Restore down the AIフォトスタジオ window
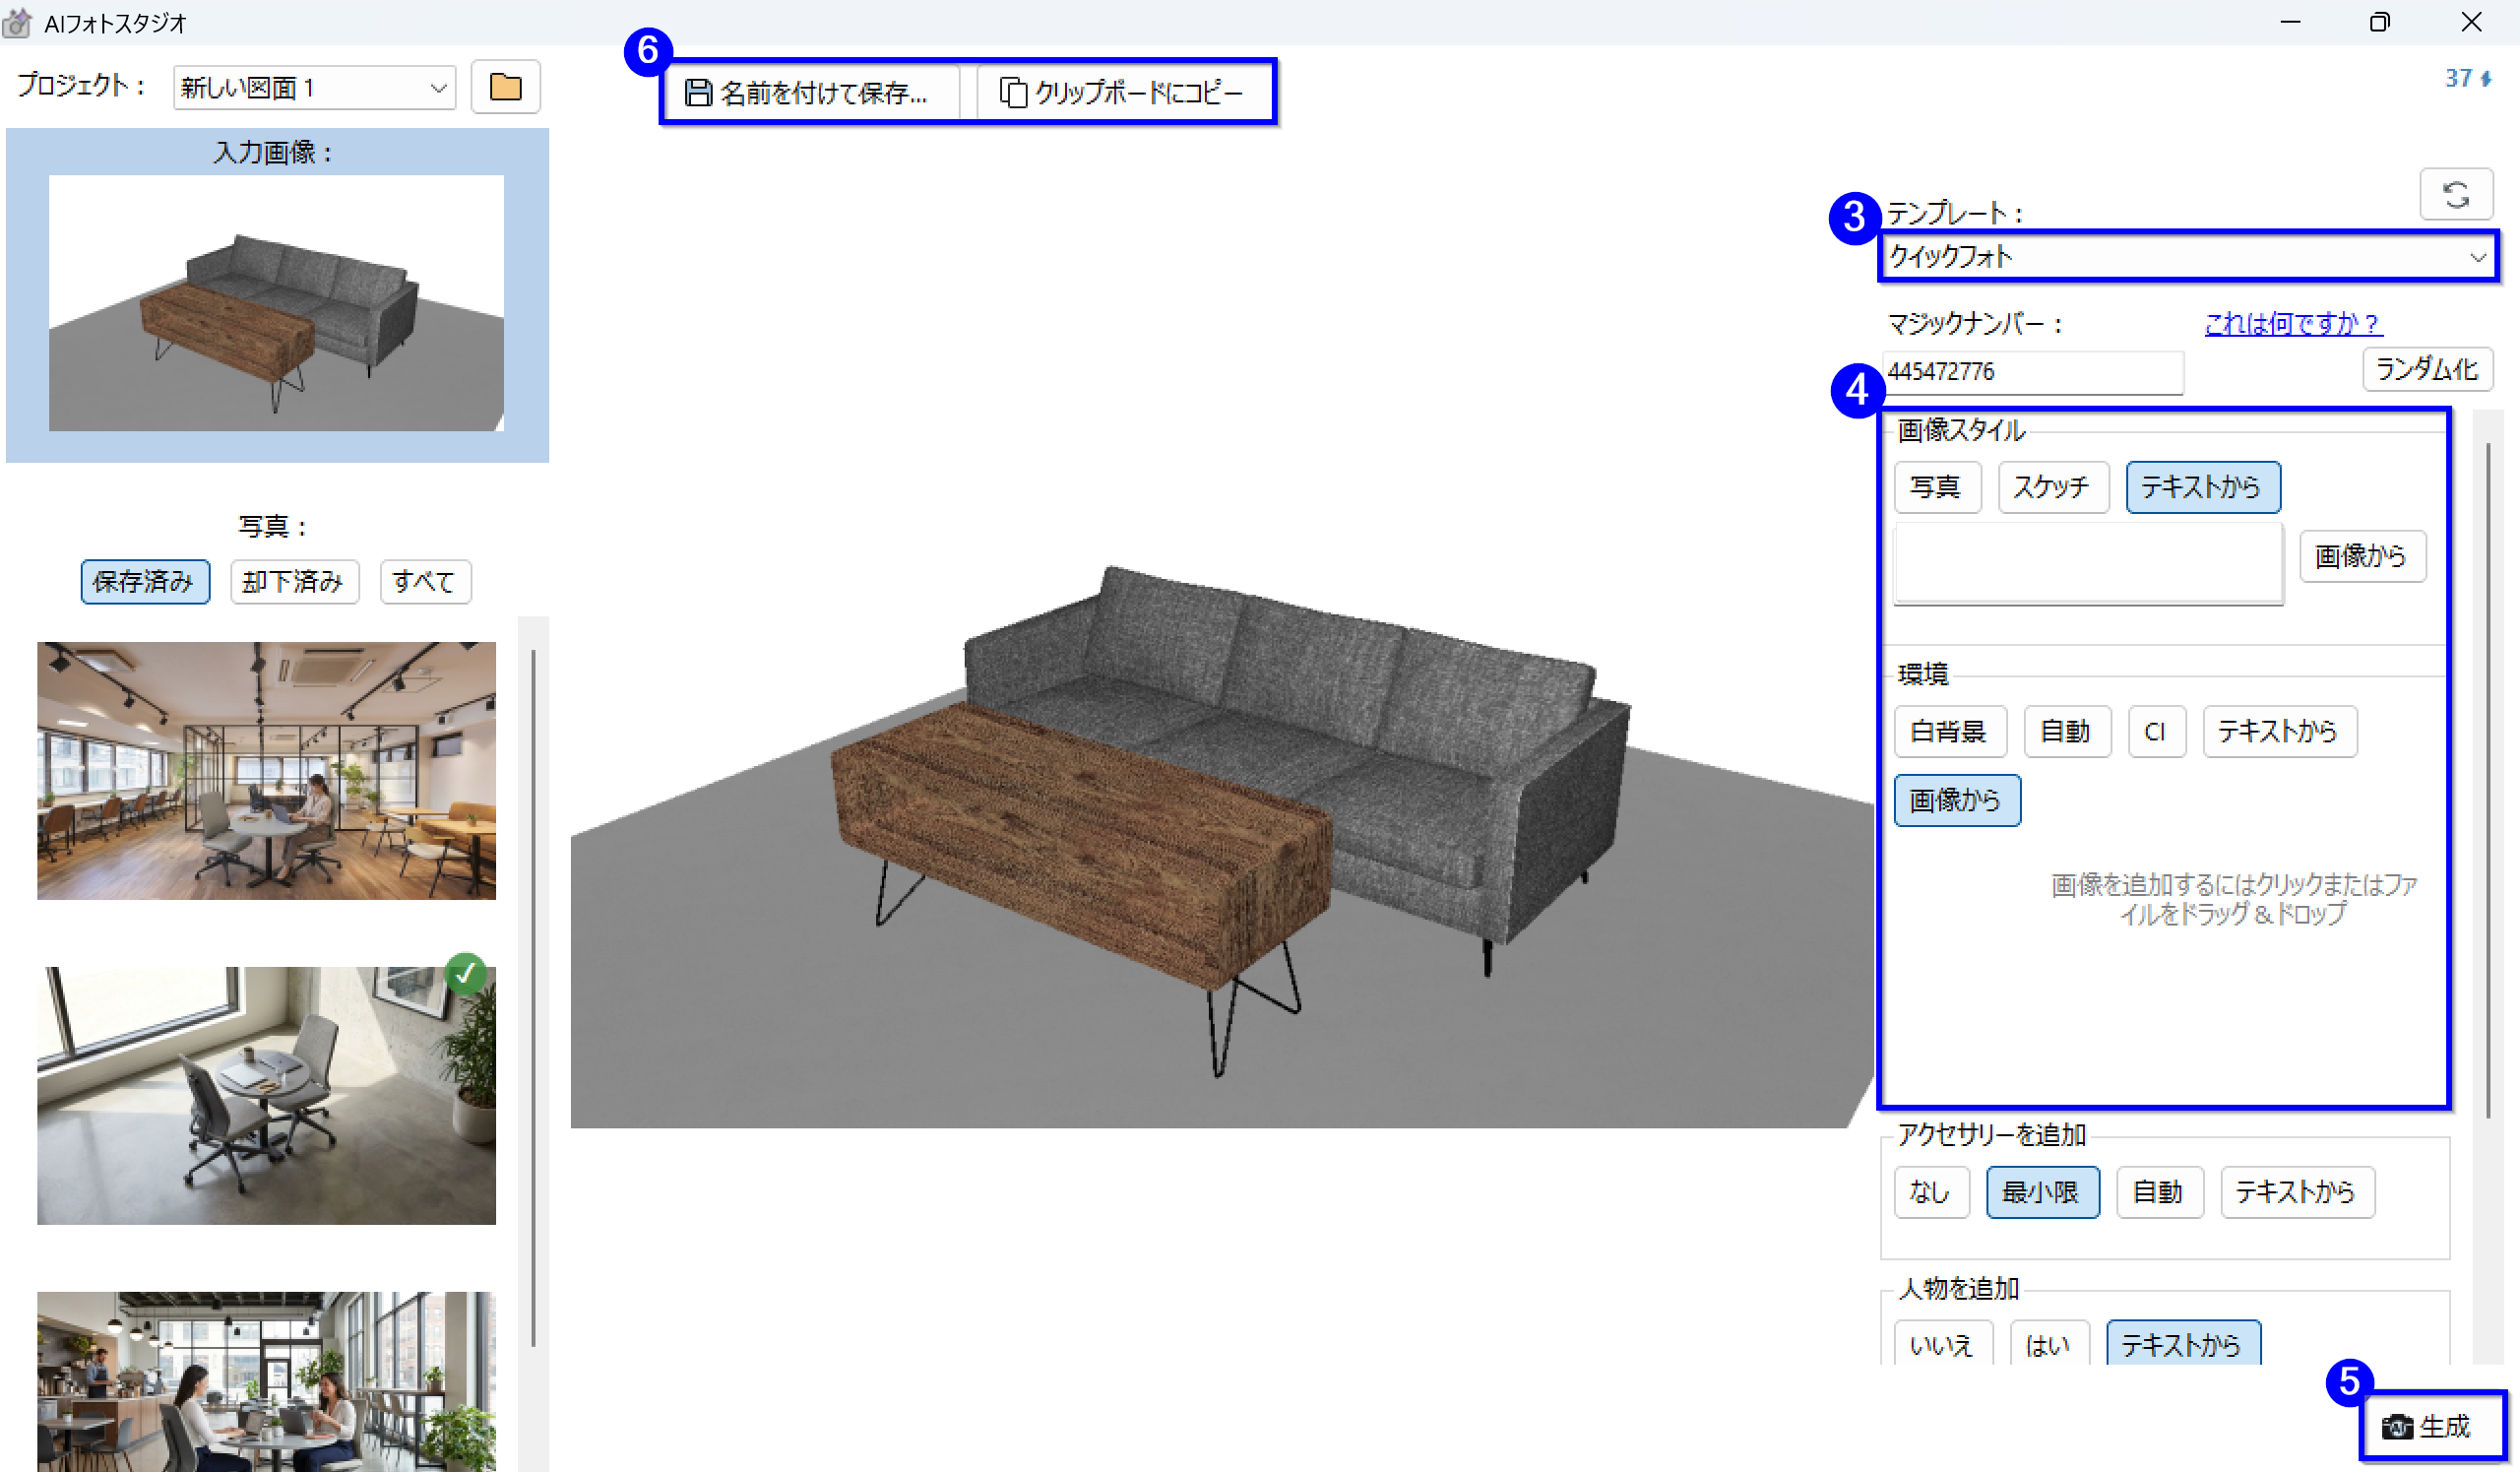 [2380, 22]
